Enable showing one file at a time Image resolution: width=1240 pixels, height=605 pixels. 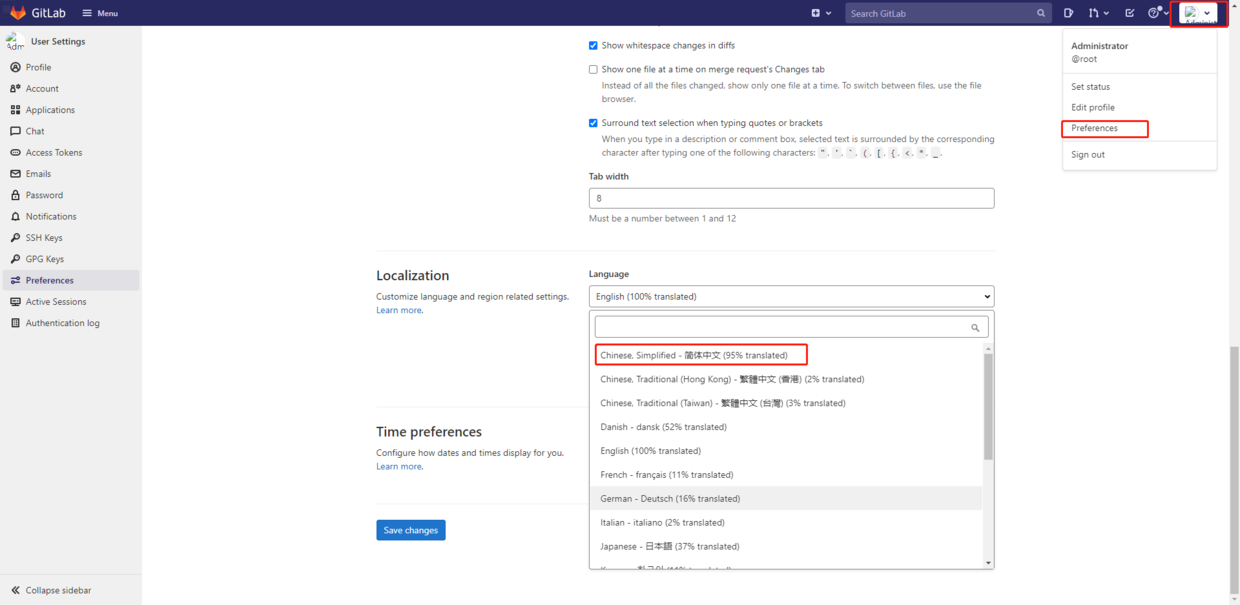(594, 68)
